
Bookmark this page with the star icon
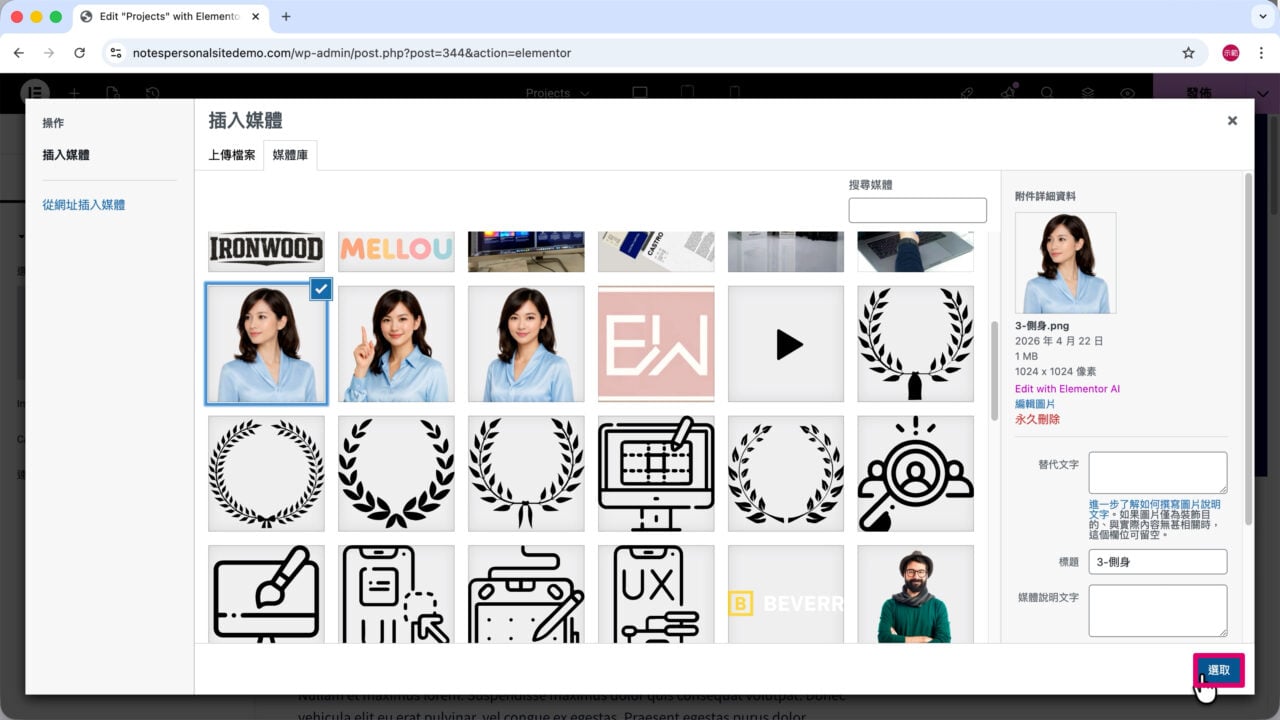tap(1188, 53)
